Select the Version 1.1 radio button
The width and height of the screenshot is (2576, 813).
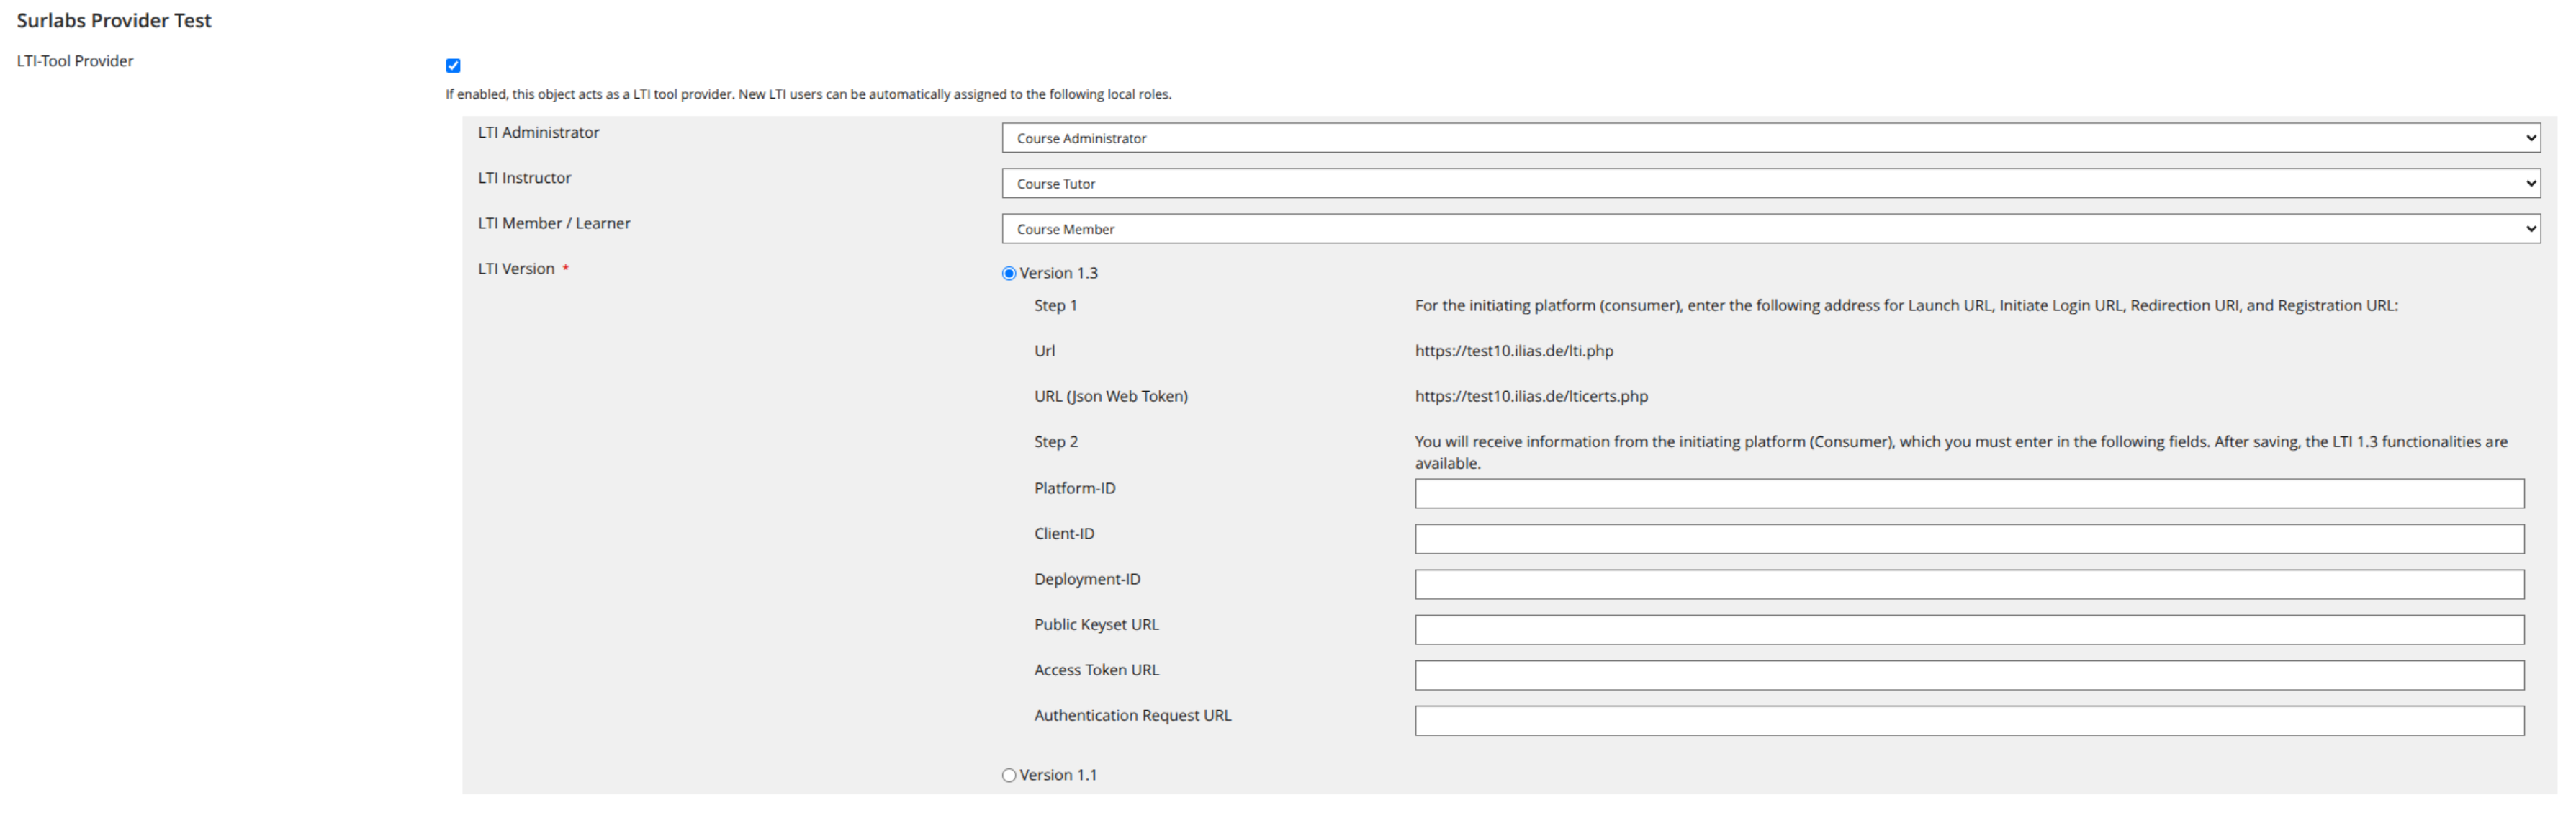1009,775
